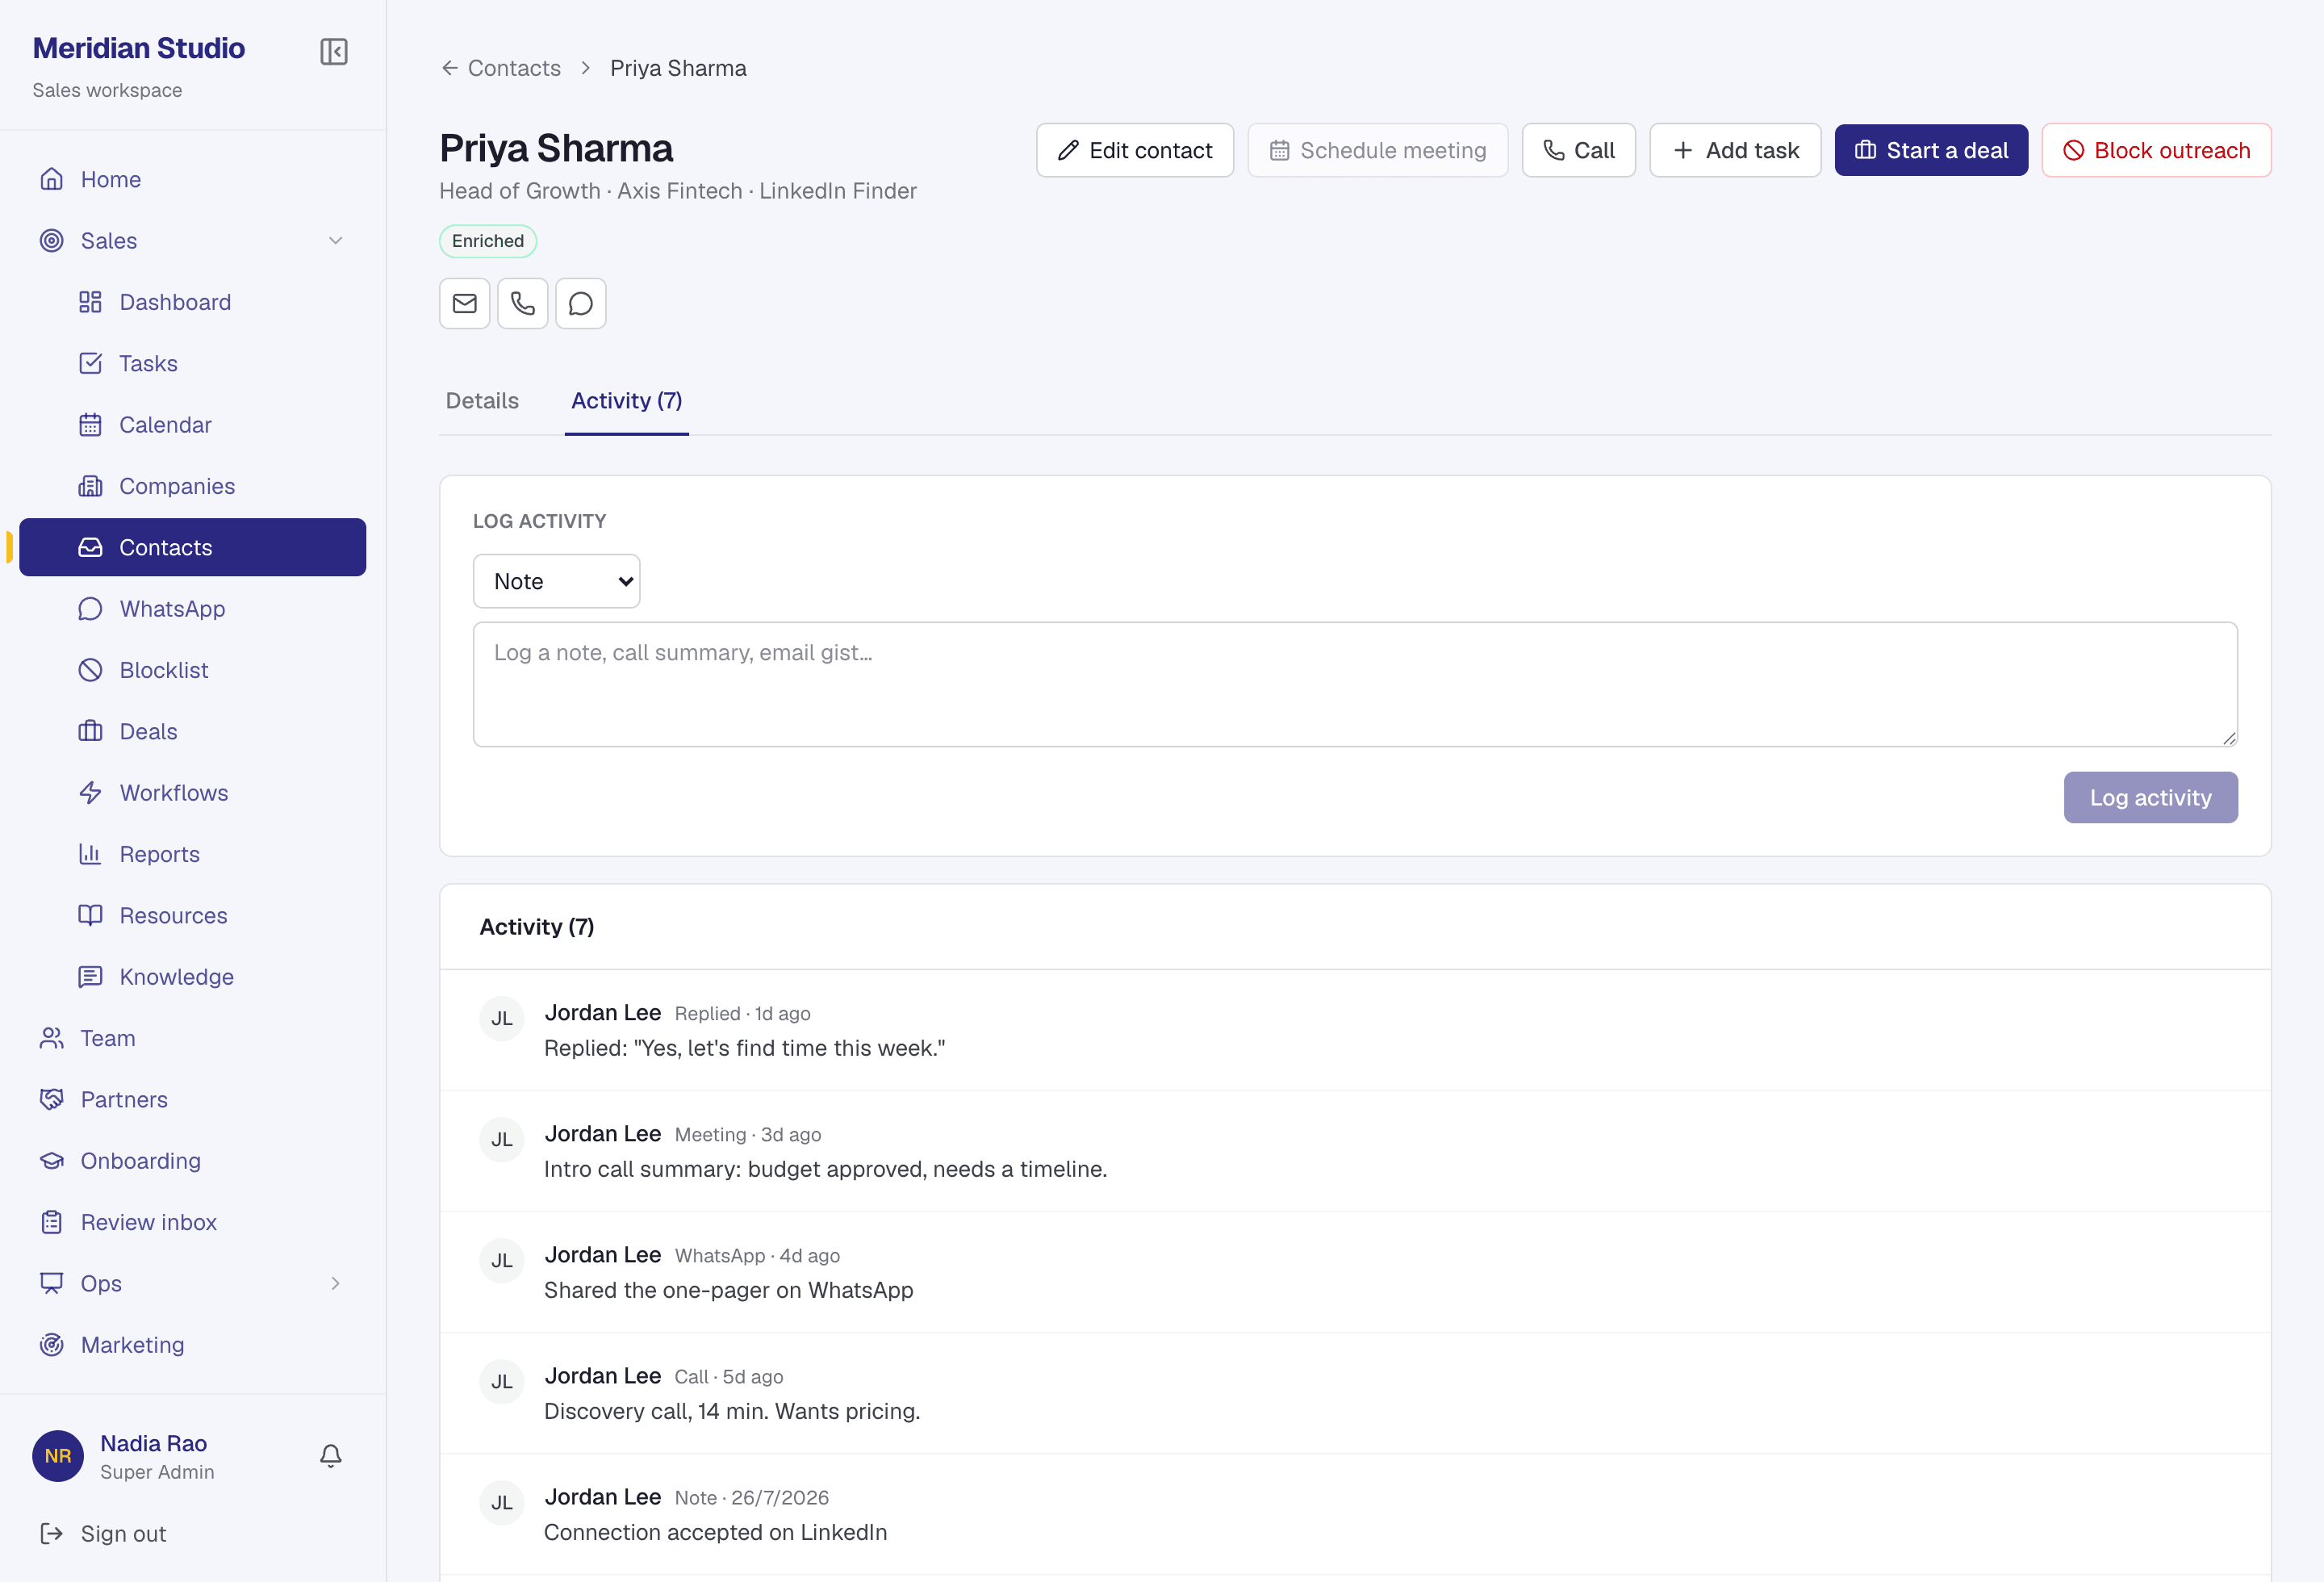This screenshot has height=1582, width=2324.
Task: Open Calendar in sidebar
Action: point(192,425)
